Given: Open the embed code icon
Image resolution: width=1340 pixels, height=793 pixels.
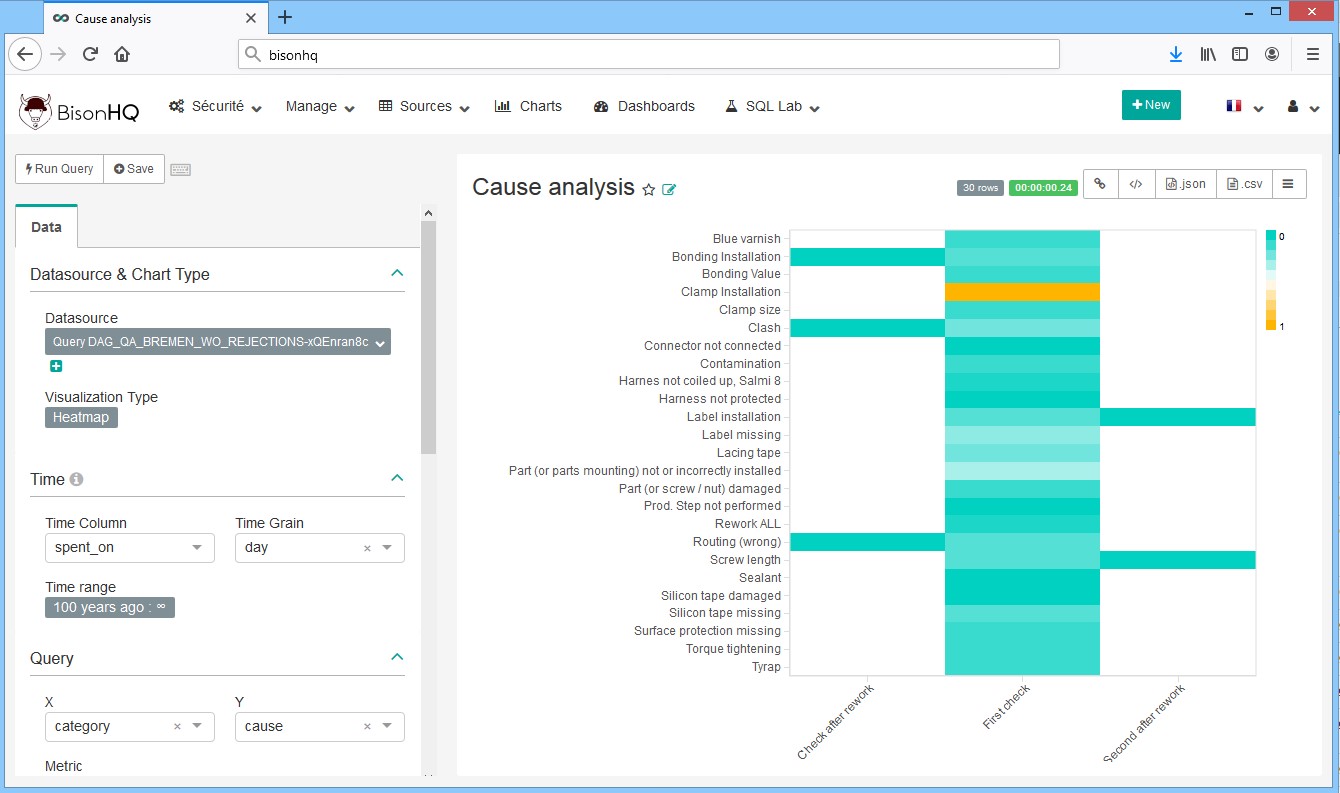Looking at the screenshot, I should point(1136,184).
